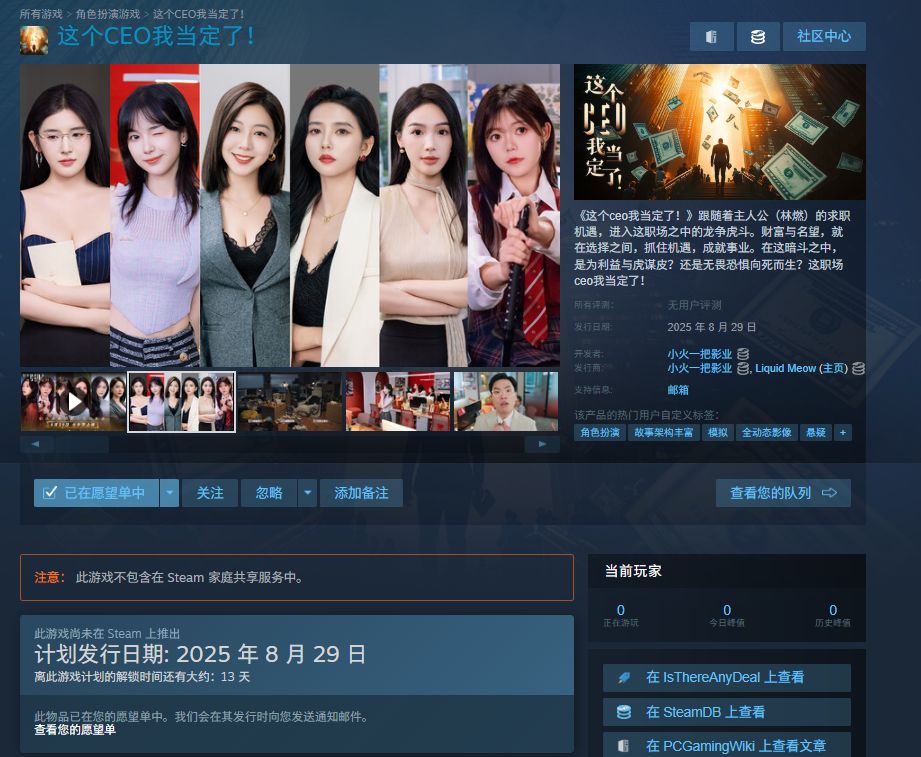Click 当前玩家 heading
This screenshot has width=921, height=757.
(x=633, y=571)
